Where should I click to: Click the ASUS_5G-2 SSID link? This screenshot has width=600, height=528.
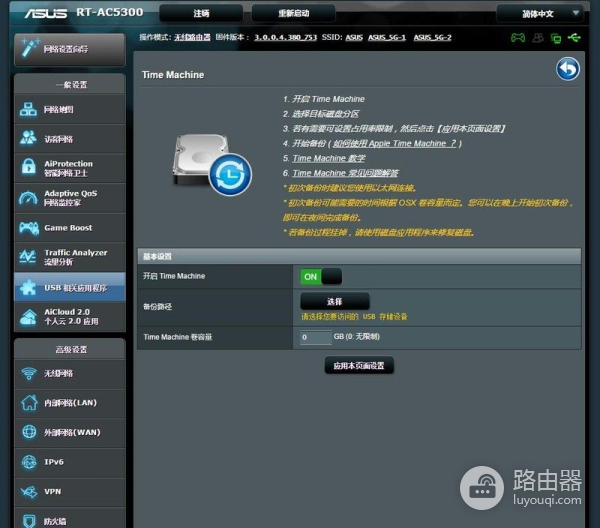pos(432,37)
